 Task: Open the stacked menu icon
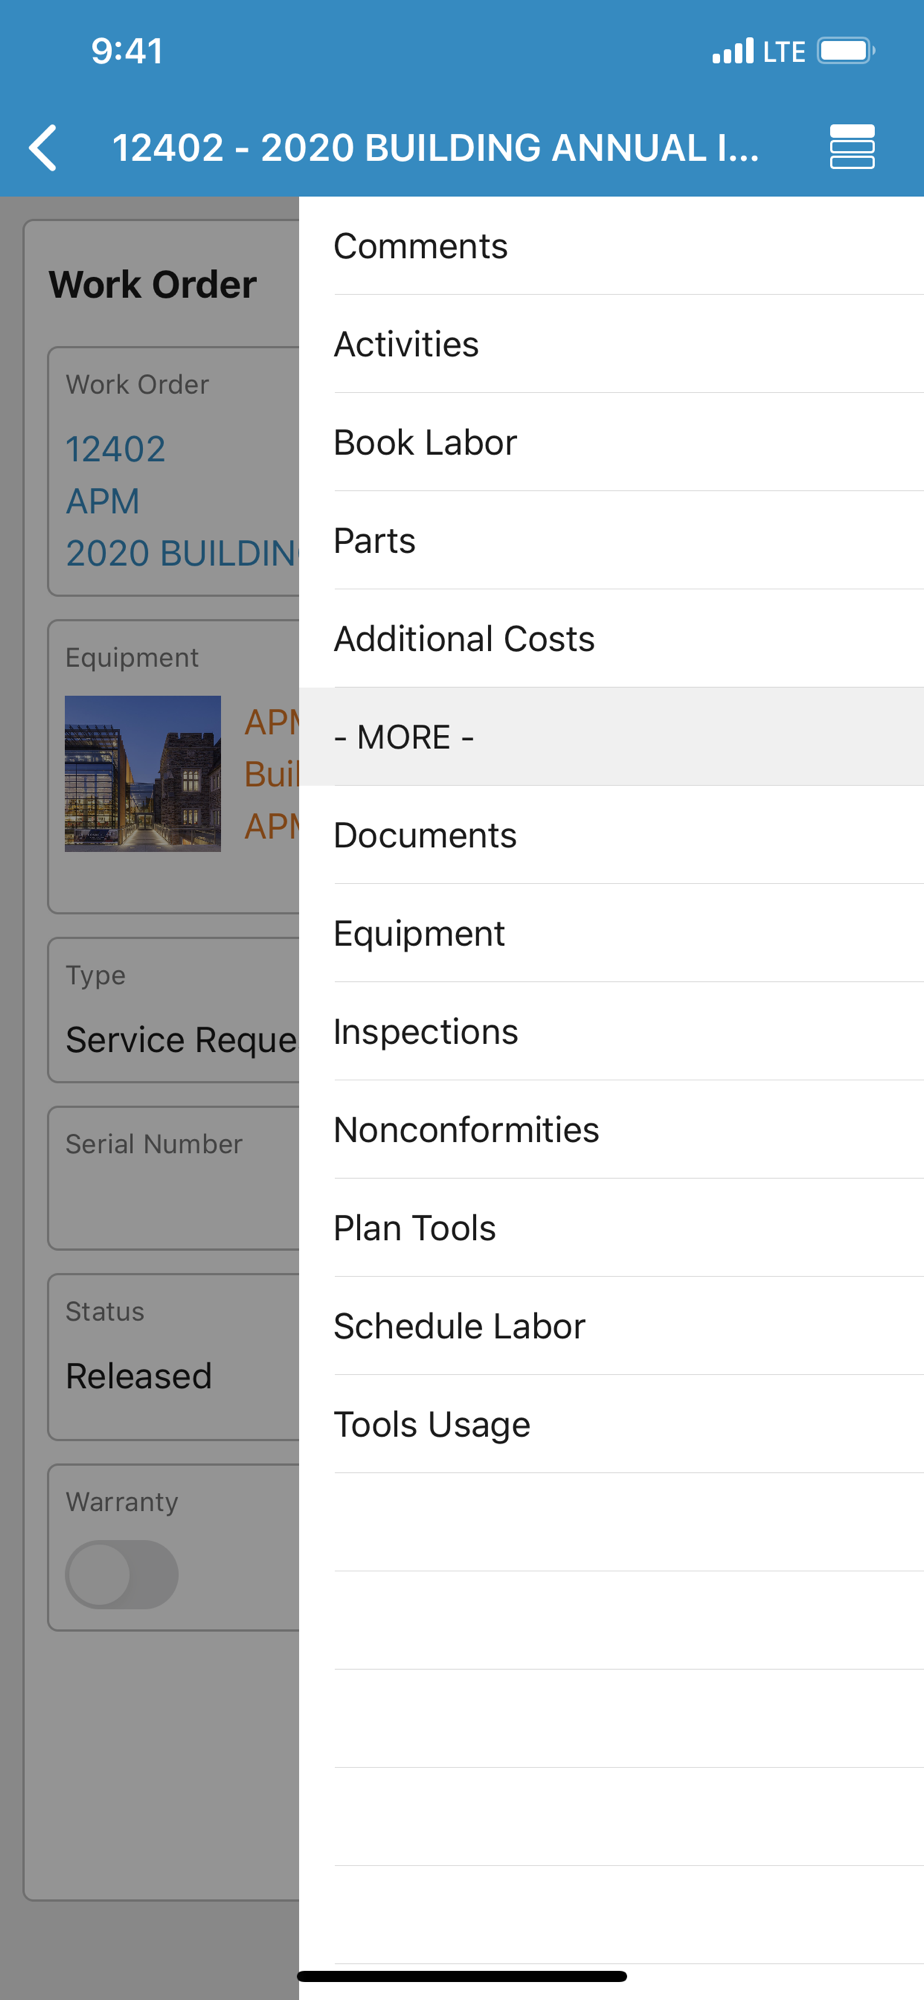(852, 147)
